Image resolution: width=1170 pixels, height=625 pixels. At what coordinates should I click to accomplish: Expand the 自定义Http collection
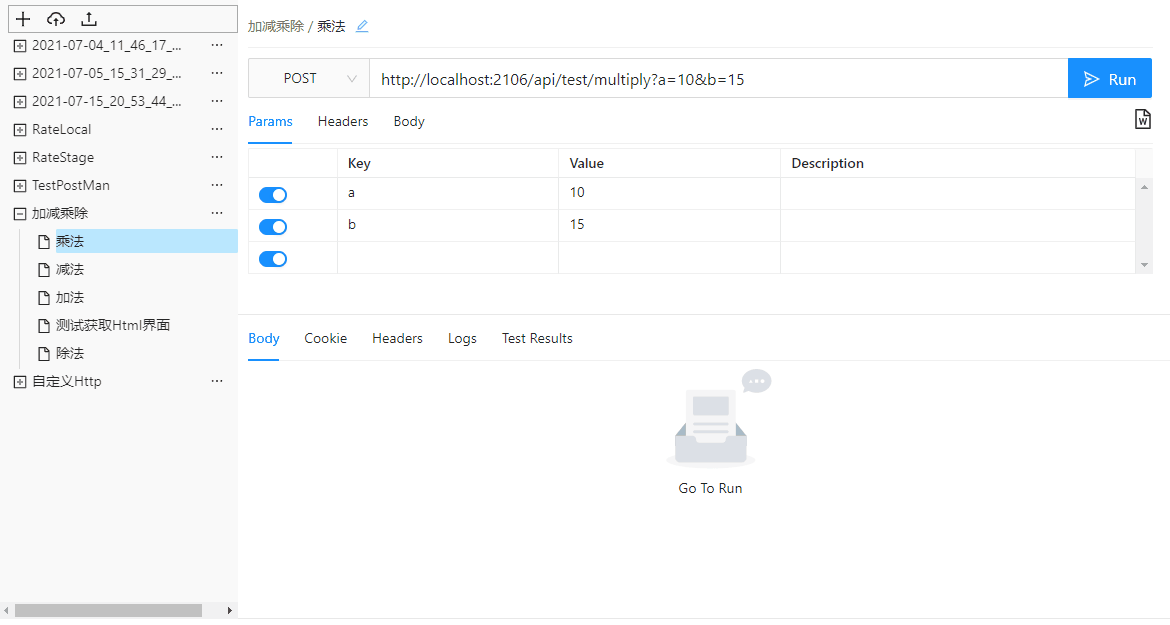(18, 381)
